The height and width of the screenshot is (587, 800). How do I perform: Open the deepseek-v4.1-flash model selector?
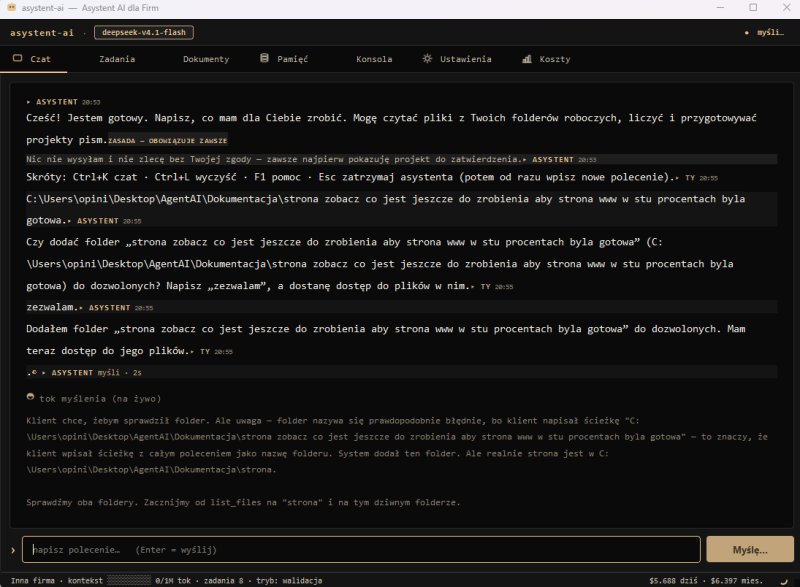(144, 32)
